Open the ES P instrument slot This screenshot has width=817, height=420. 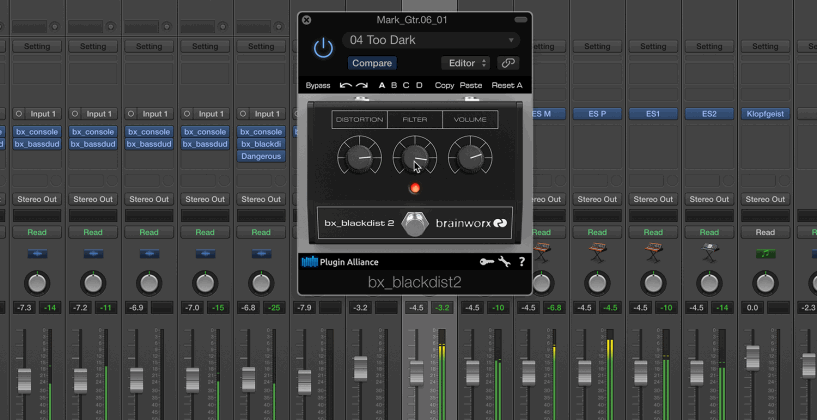tap(597, 114)
